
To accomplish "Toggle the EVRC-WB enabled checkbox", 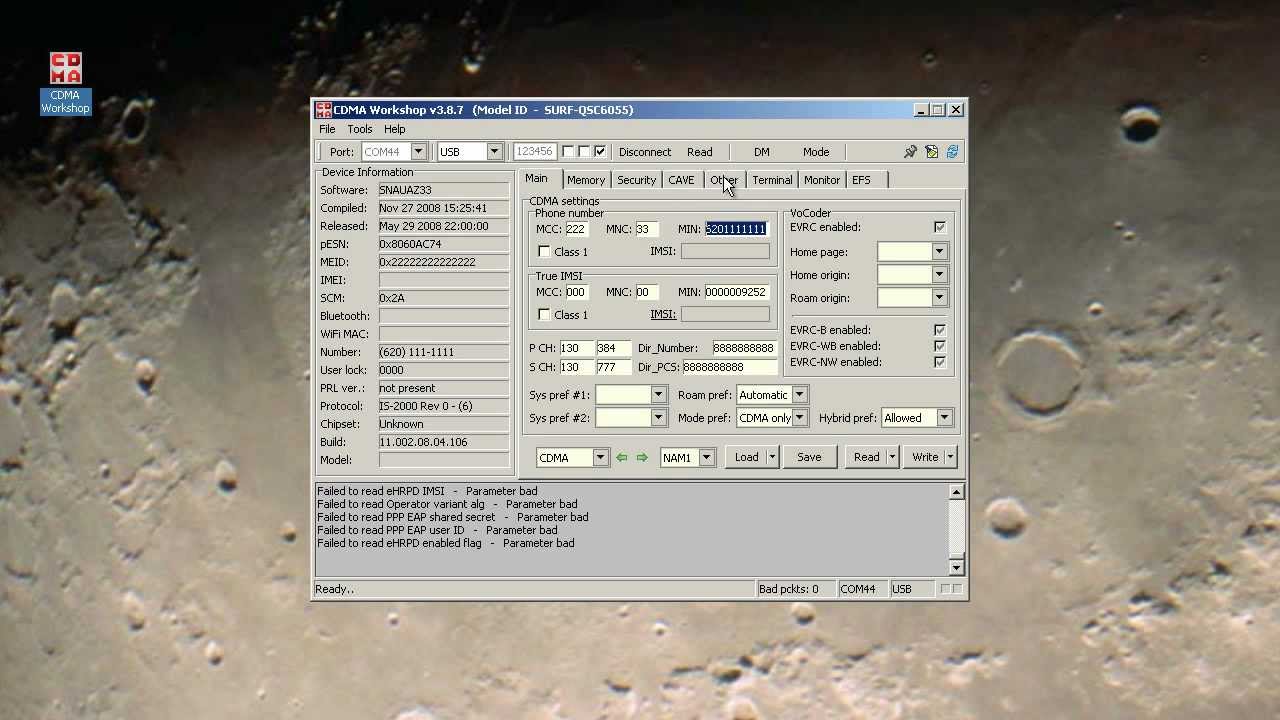I will pos(940,346).
